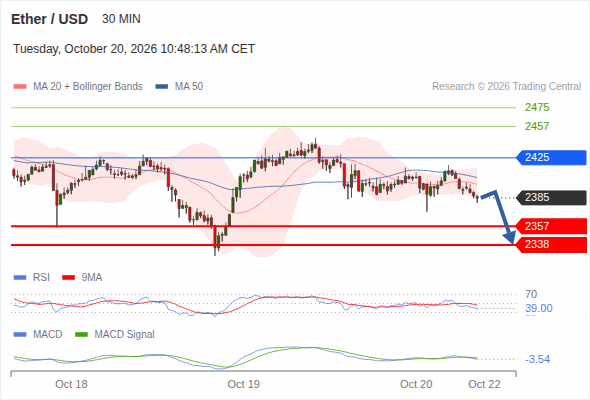Click the Ether / USD chart title
Image resolution: width=590 pixels, height=400 pixels.
(49, 19)
